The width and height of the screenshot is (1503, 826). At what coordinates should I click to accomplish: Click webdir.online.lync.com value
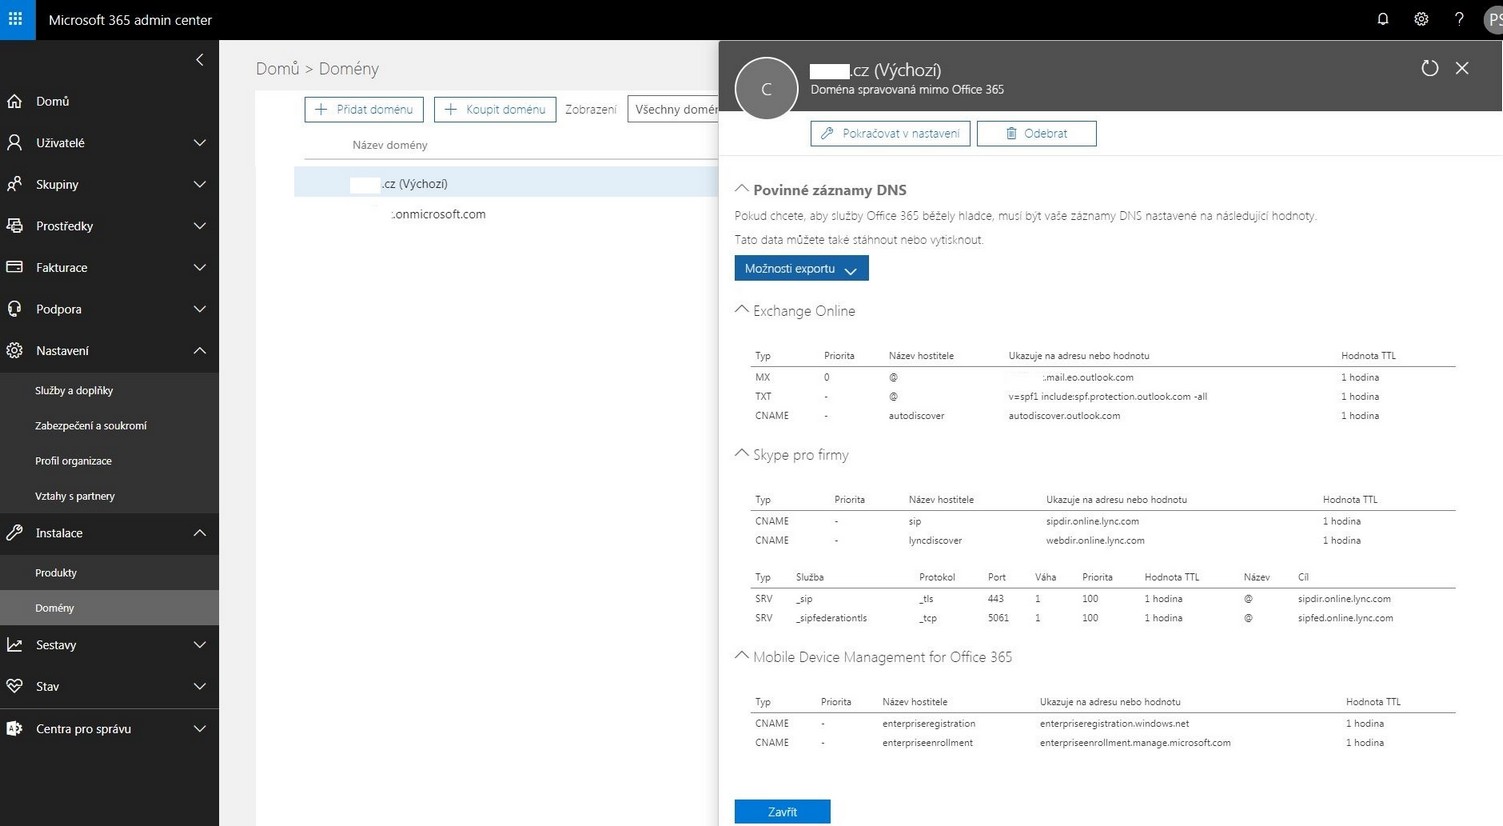pyautogui.click(x=1095, y=540)
